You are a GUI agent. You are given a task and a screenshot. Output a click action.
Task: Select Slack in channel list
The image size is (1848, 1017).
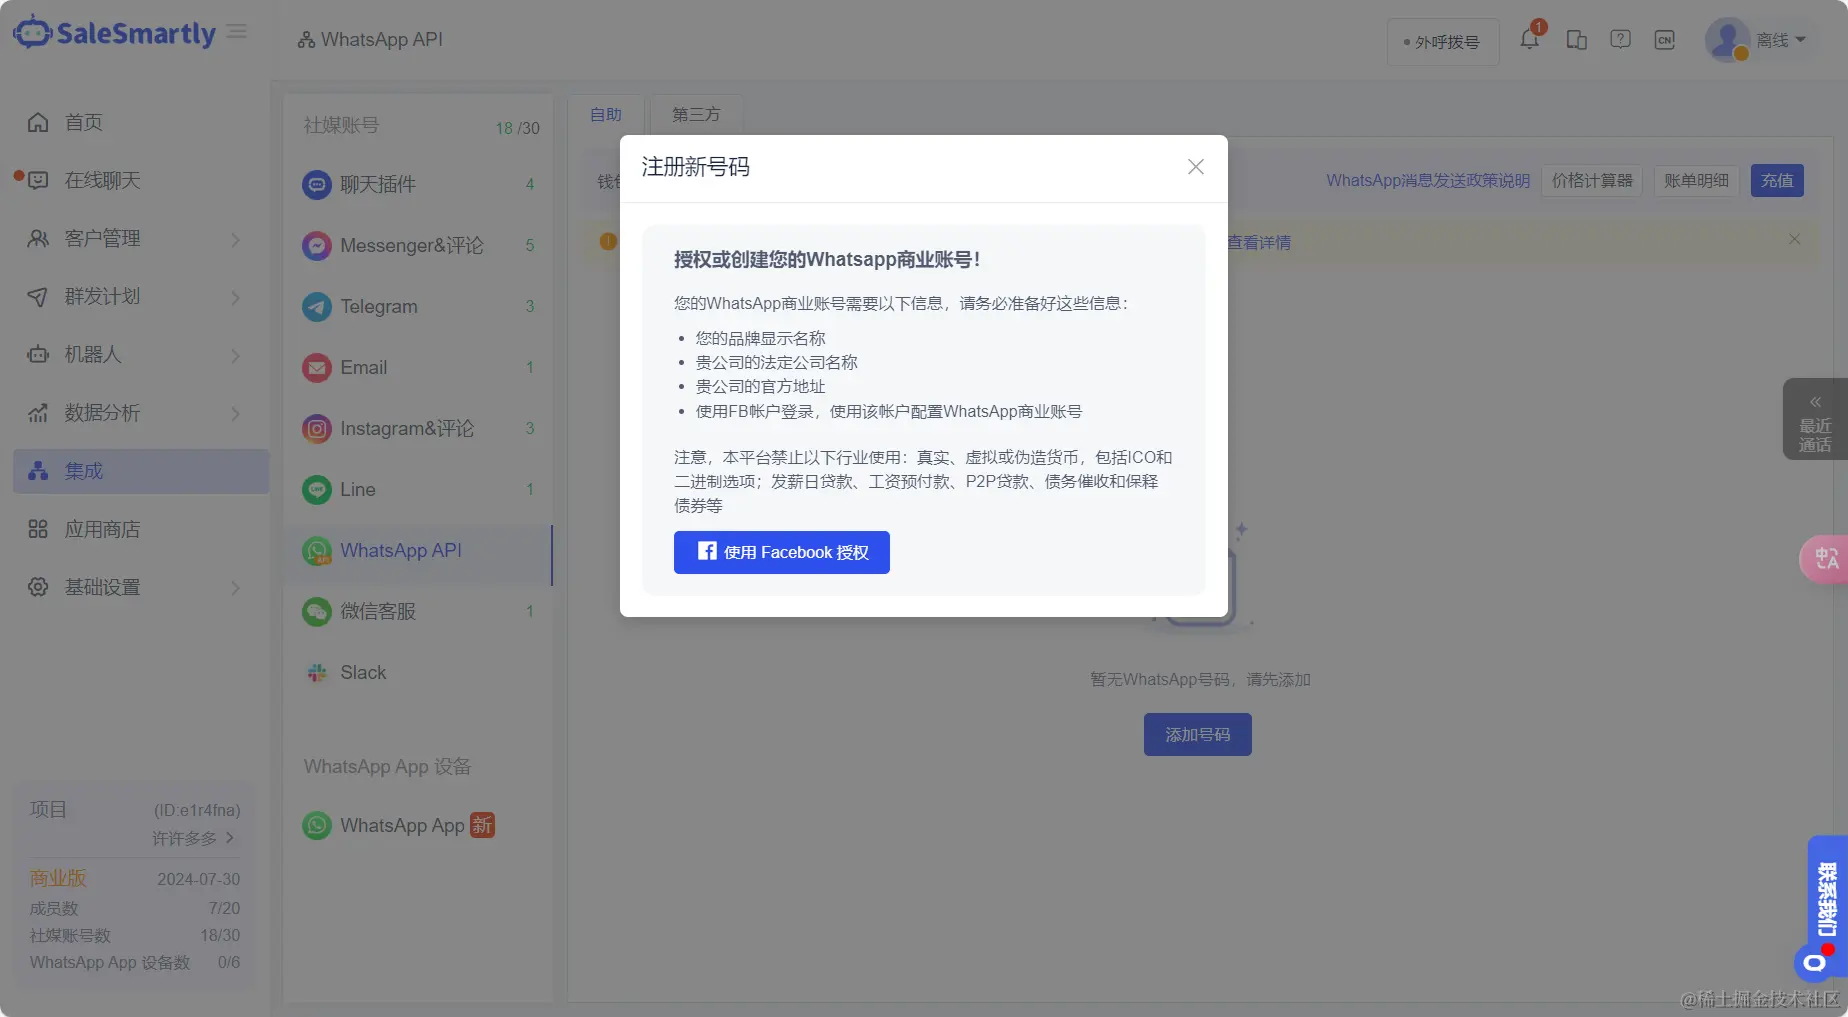coord(418,672)
